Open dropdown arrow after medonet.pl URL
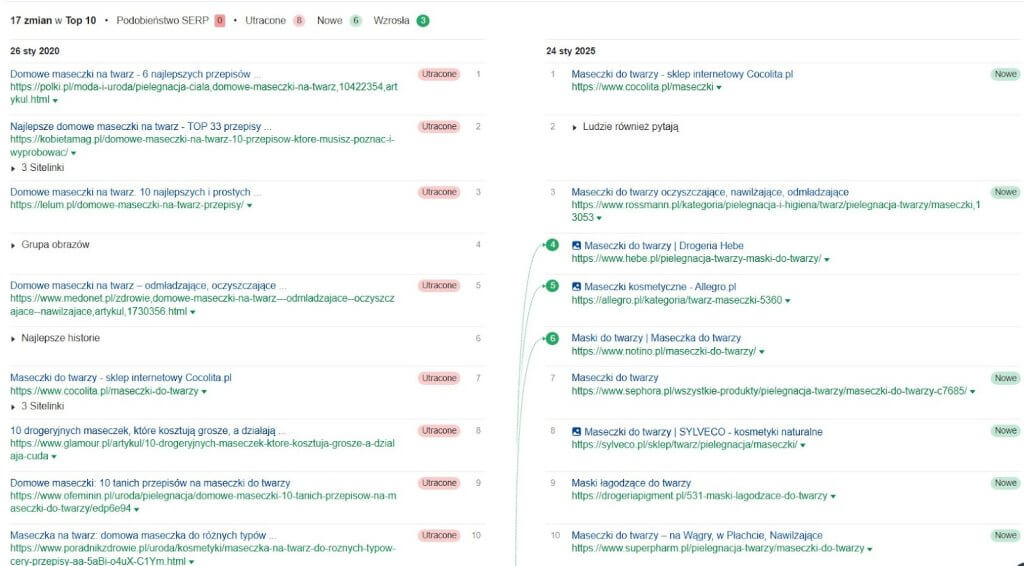 [x=192, y=313]
